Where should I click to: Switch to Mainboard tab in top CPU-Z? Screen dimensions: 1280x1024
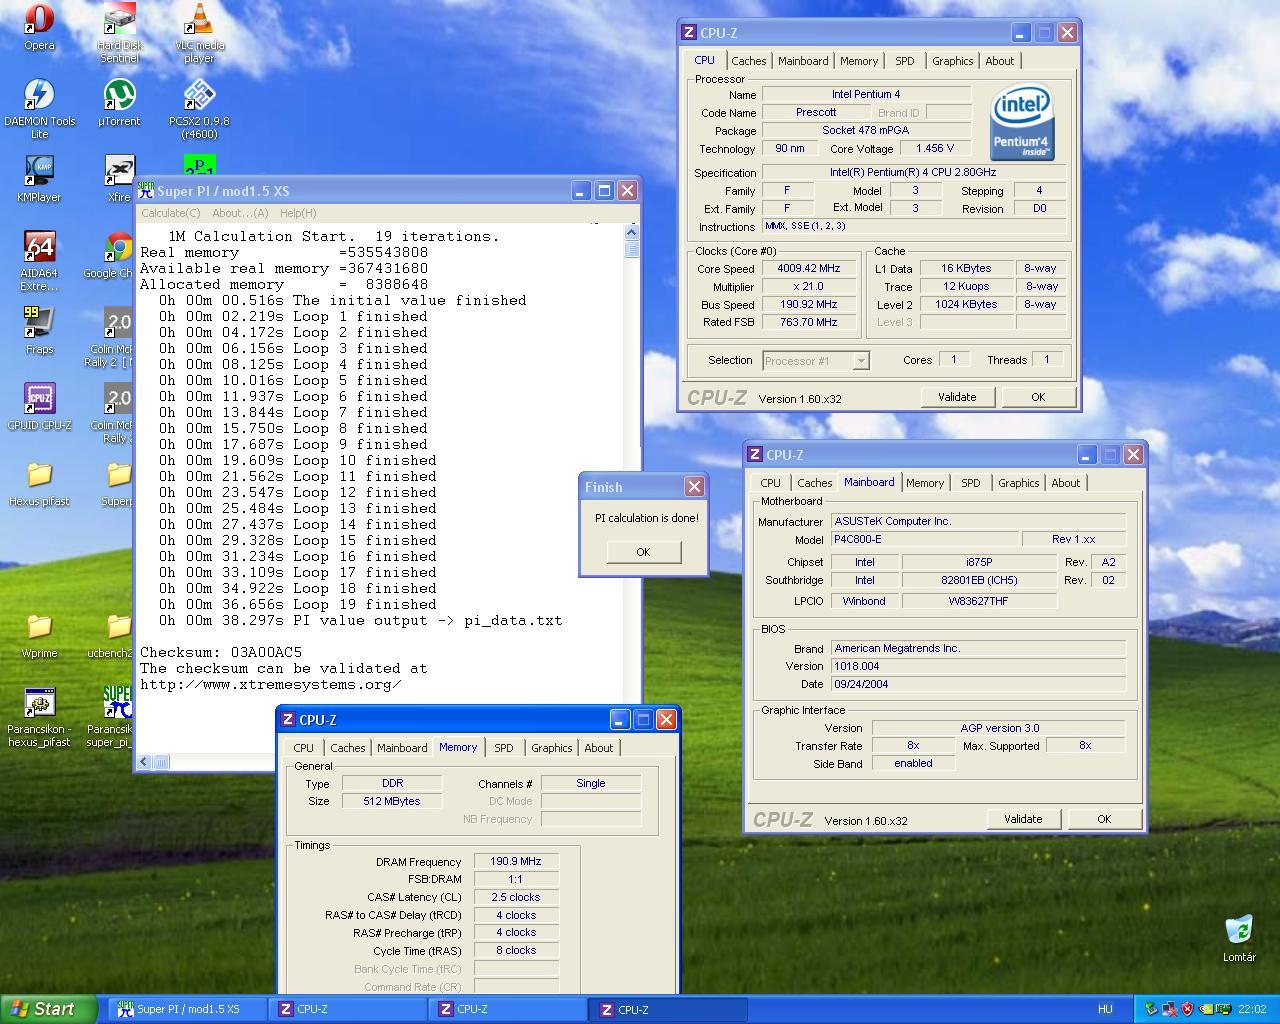pyautogui.click(x=803, y=61)
